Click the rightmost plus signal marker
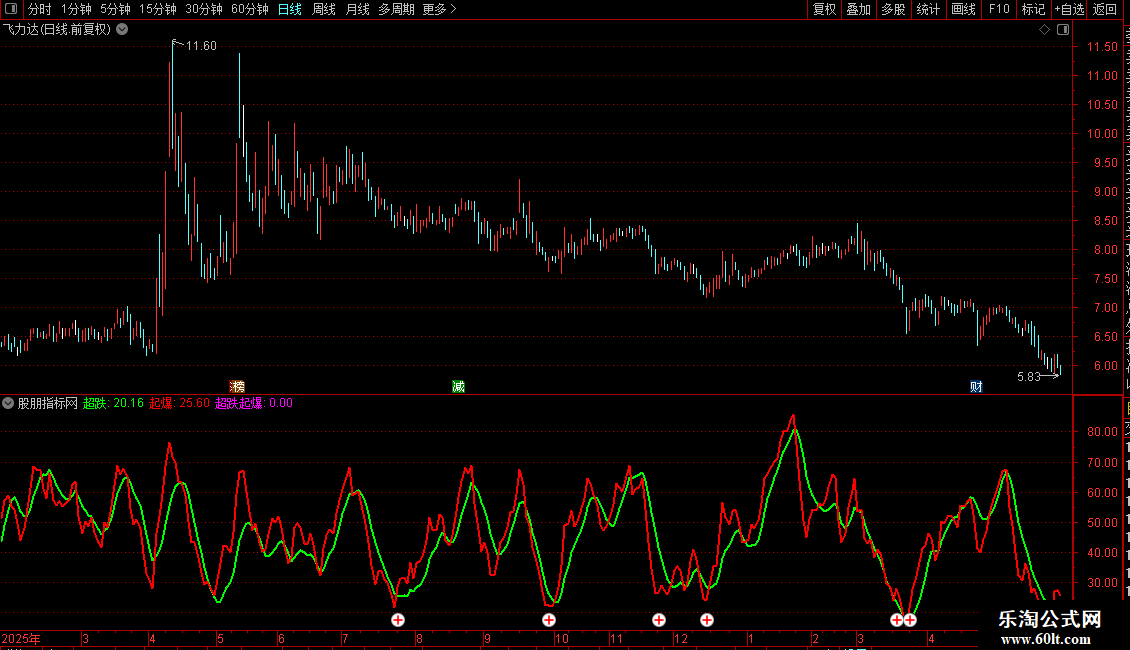 910,620
